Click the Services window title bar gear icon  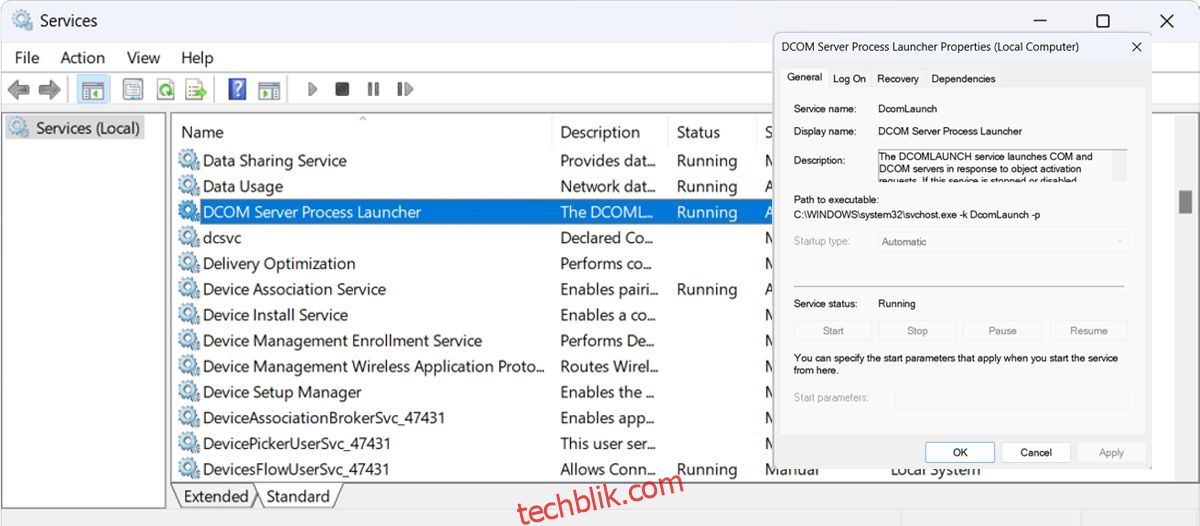(22, 19)
